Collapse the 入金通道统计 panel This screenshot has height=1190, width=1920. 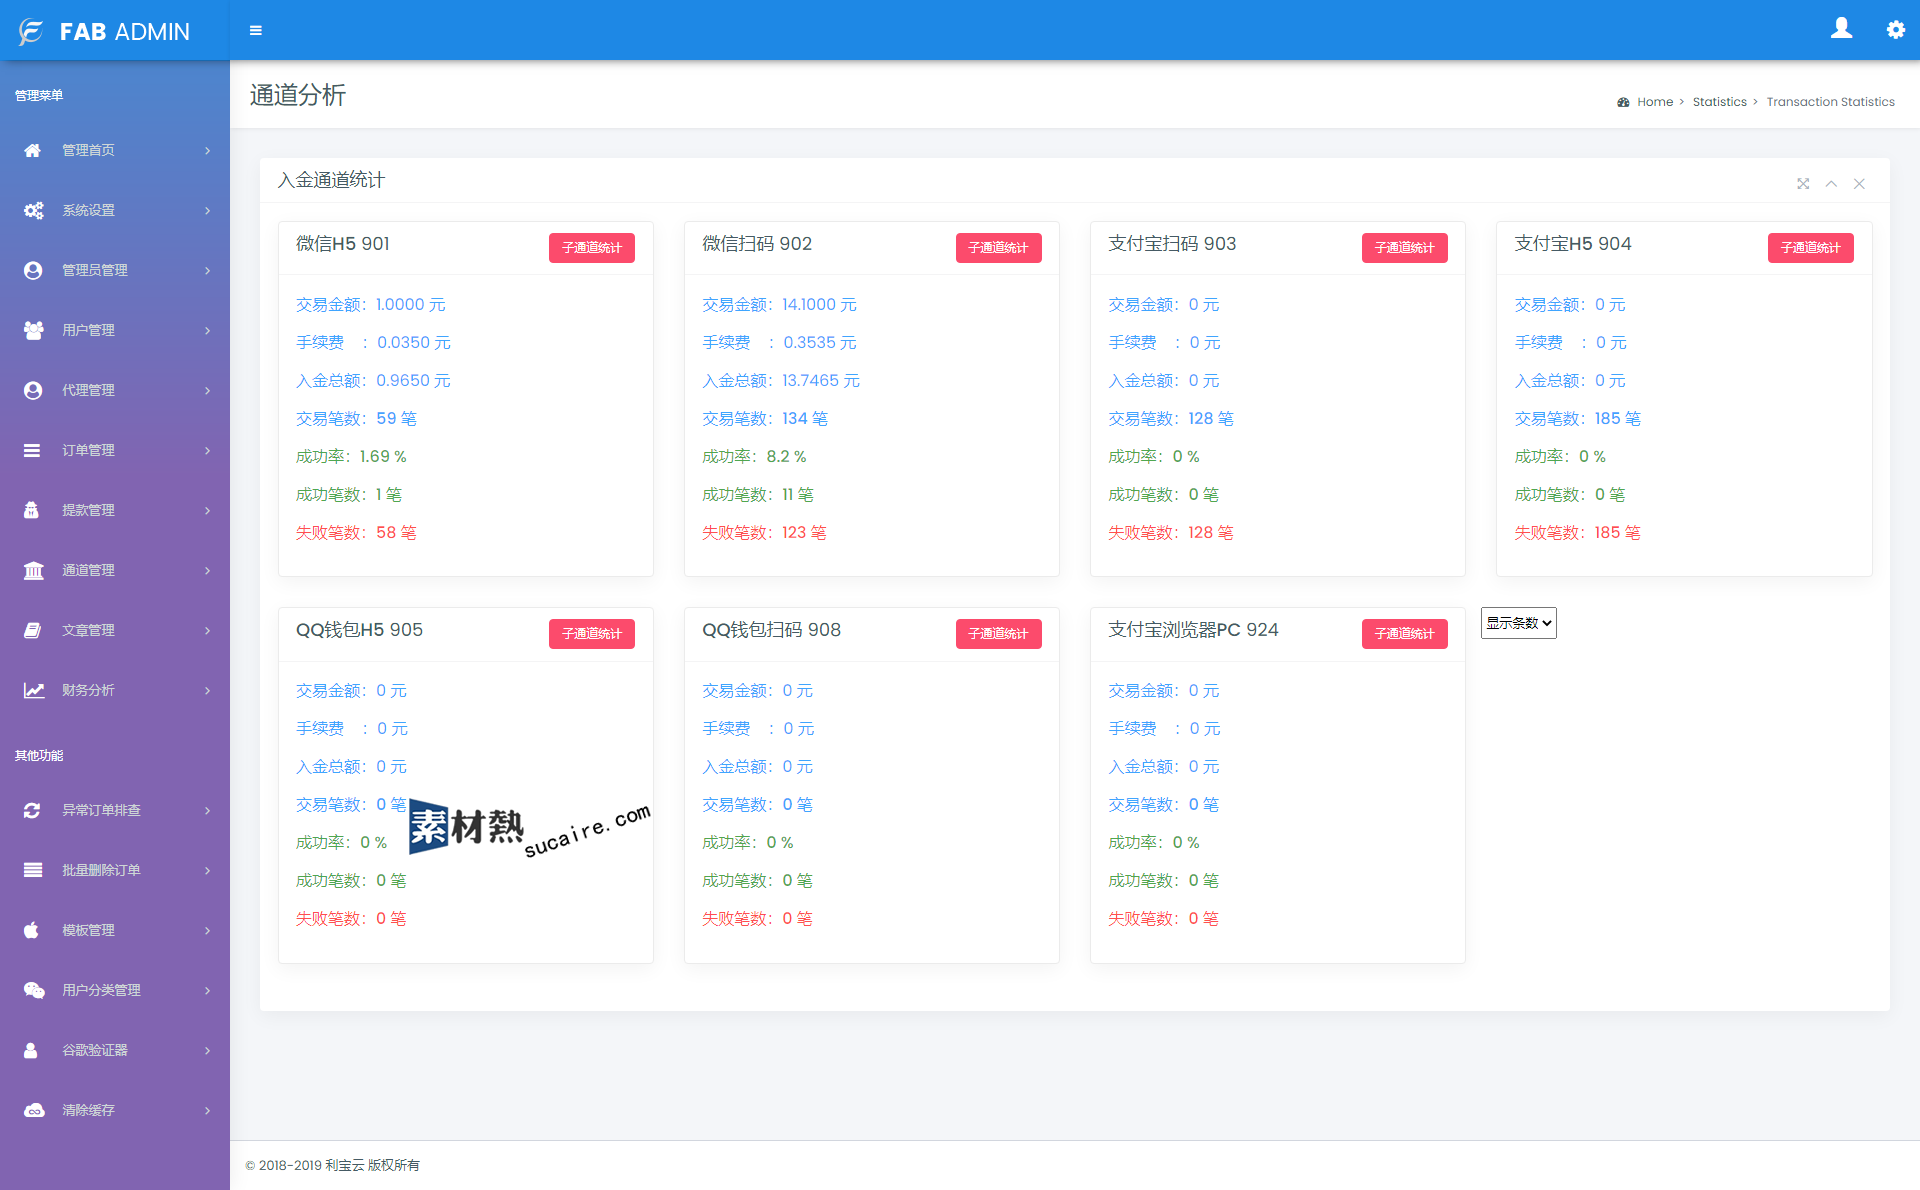pos(1831,184)
